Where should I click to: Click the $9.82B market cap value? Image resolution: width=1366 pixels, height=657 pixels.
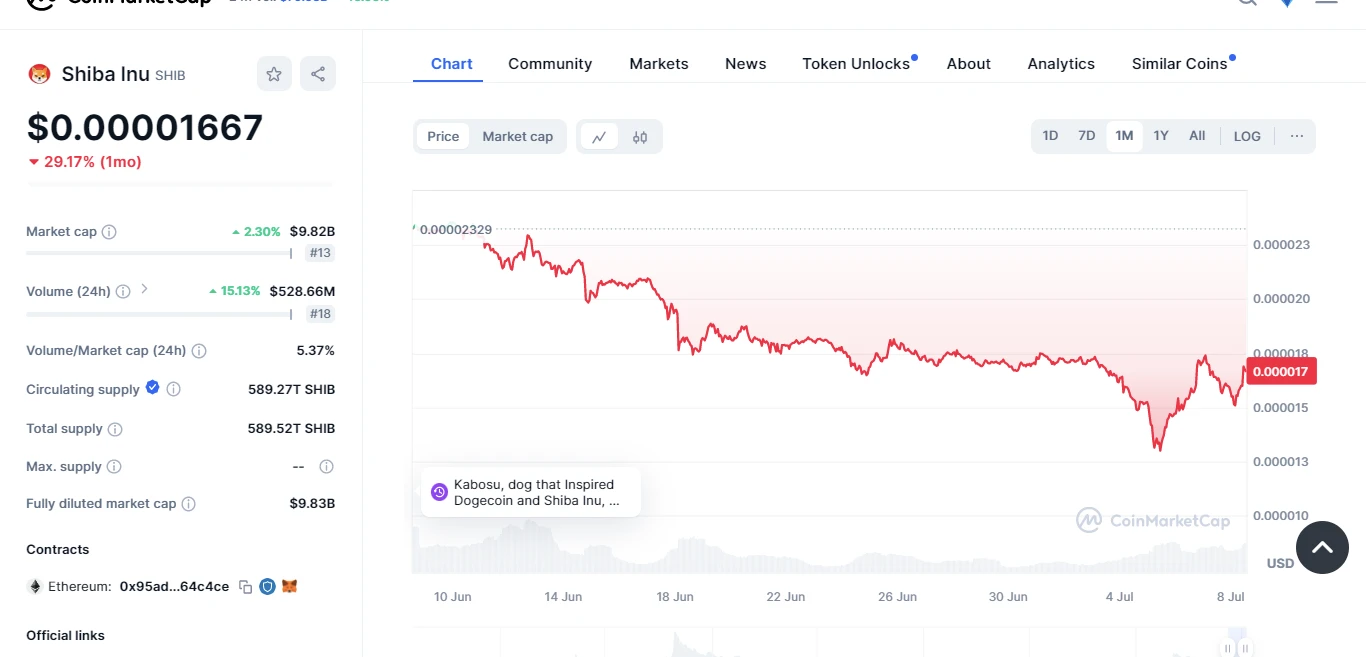click(x=312, y=232)
